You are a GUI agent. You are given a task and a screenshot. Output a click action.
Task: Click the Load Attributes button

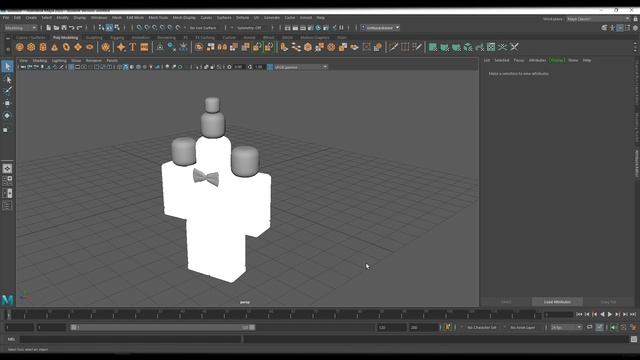pos(557,302)
